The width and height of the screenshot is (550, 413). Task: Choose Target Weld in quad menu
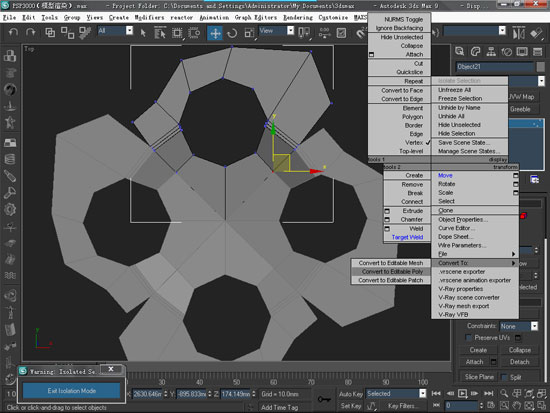pyautogui.click(x=407, y=237)
